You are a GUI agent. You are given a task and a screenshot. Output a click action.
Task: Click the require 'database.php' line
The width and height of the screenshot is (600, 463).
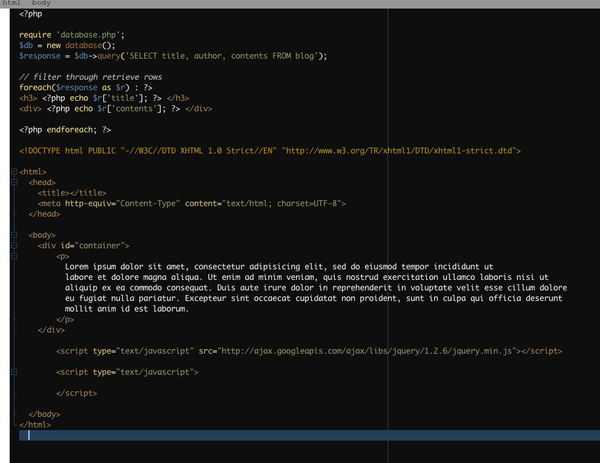point(72,35)
